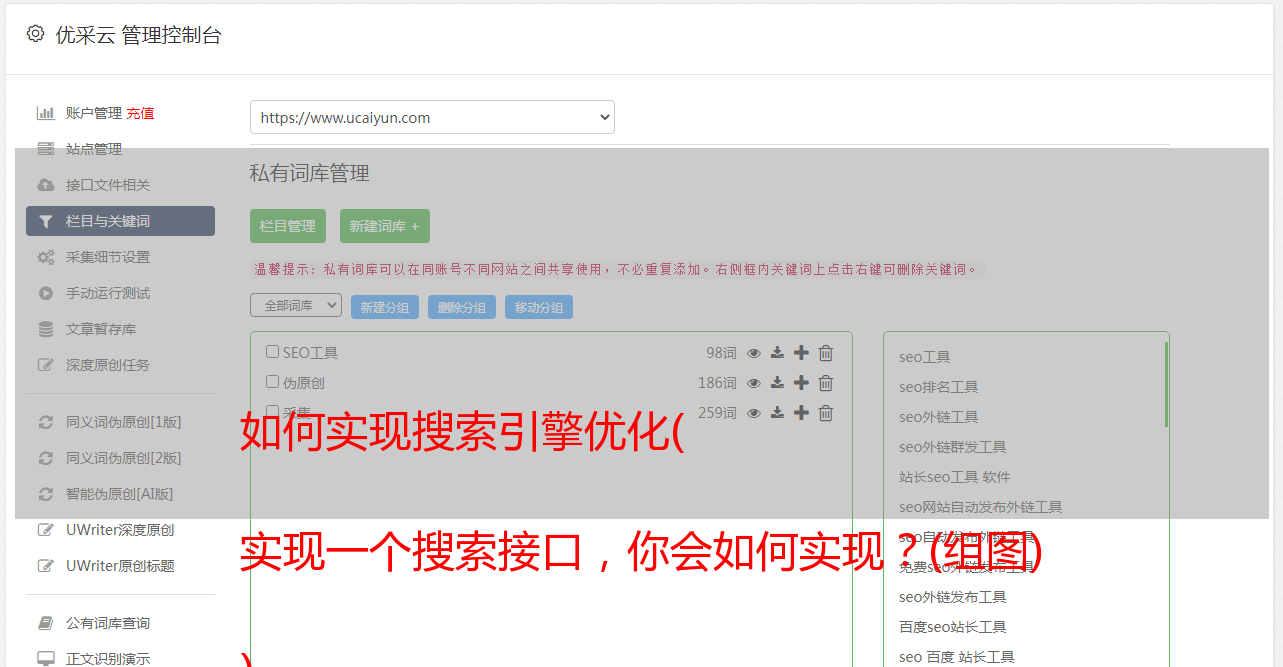Download the 伪原创 word library
The width and height of the screenshot is (1283, 667).
pos(777,383)
